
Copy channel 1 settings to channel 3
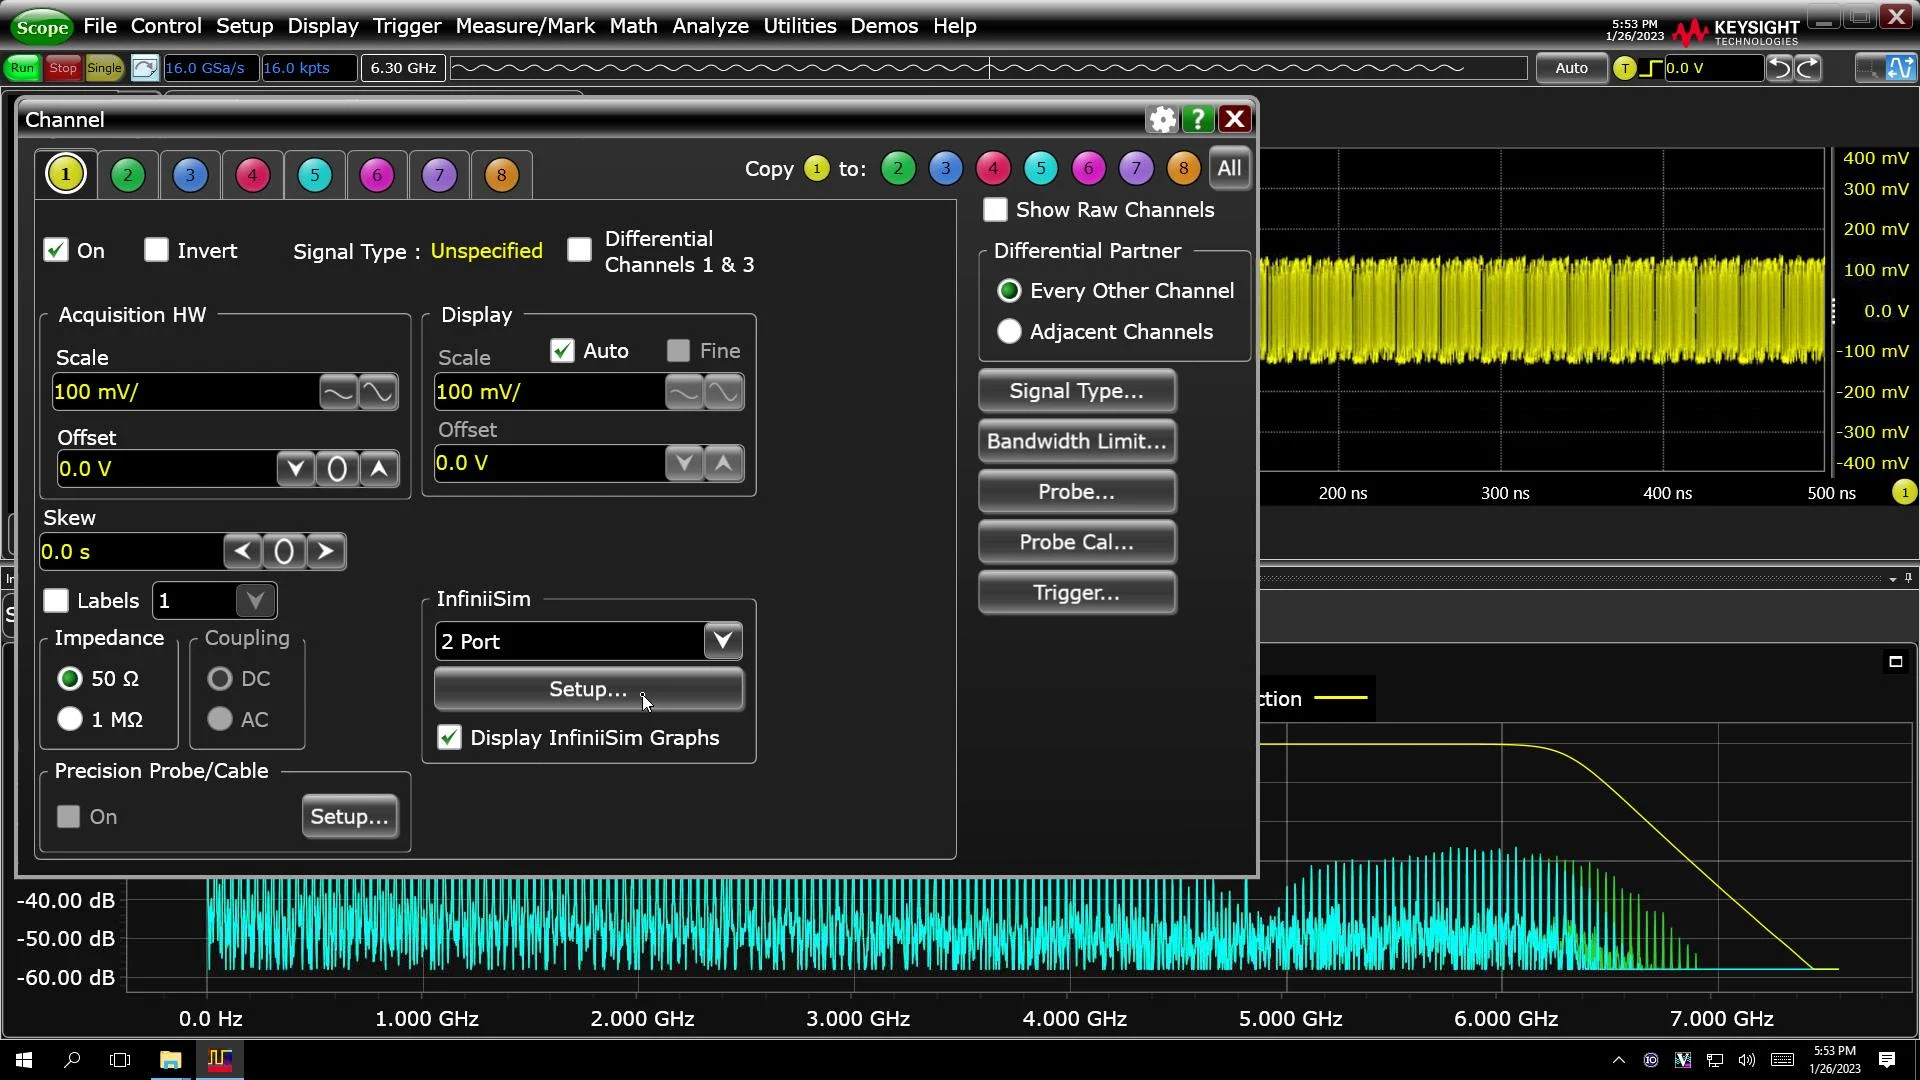click(945, 169)
